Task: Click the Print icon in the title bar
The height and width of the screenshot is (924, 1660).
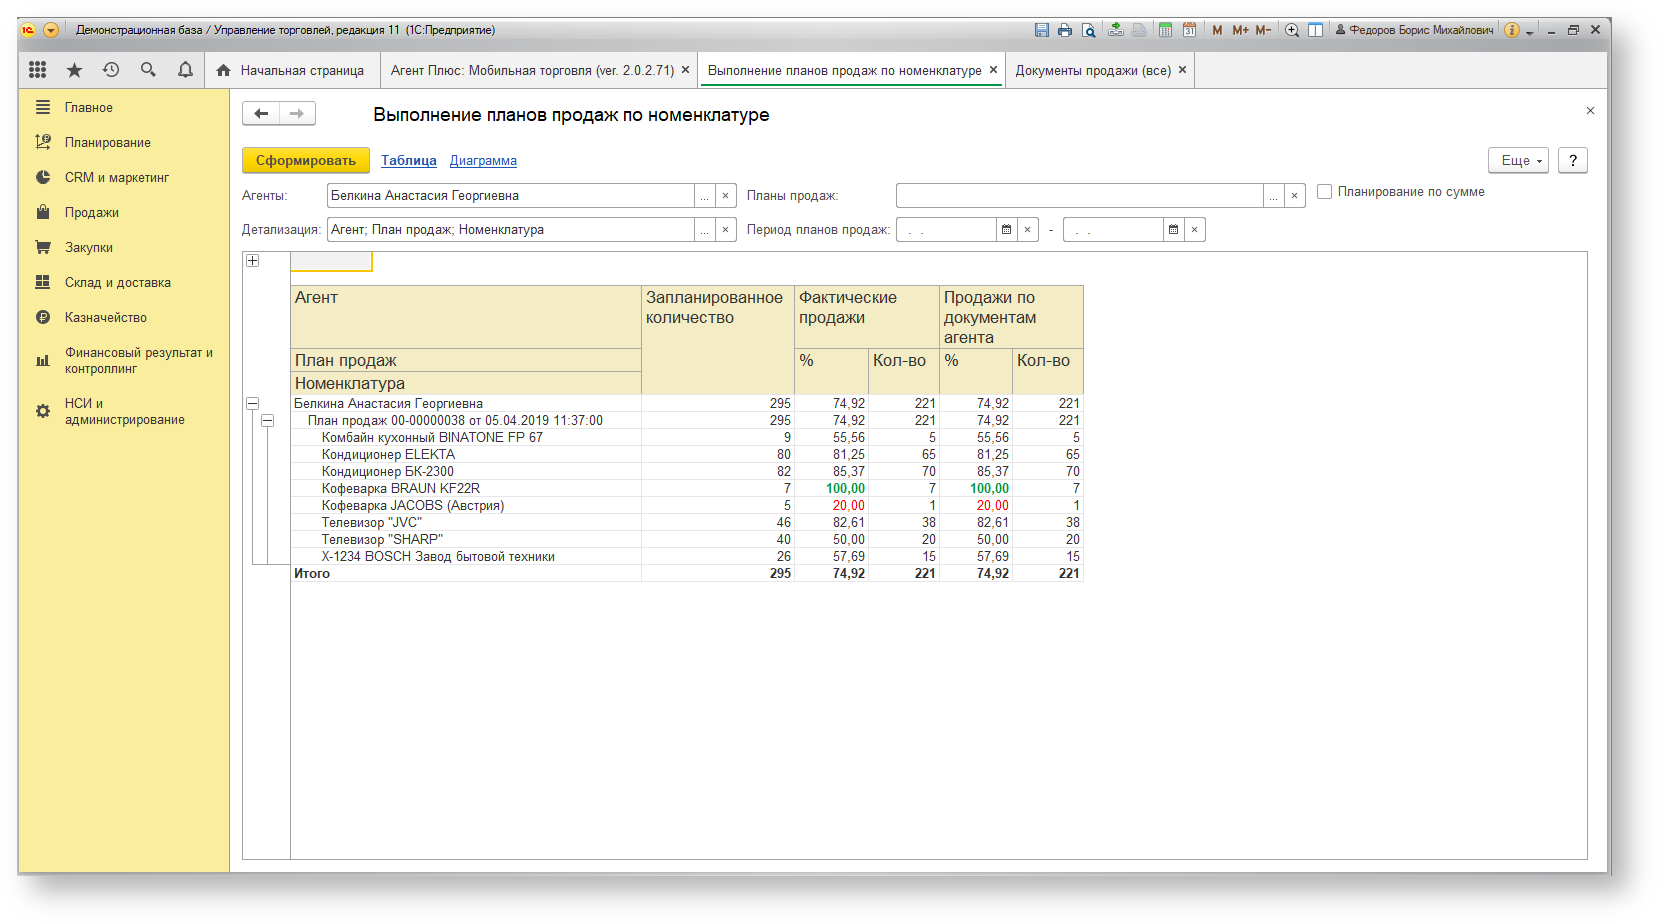Action: point(1065,30)
